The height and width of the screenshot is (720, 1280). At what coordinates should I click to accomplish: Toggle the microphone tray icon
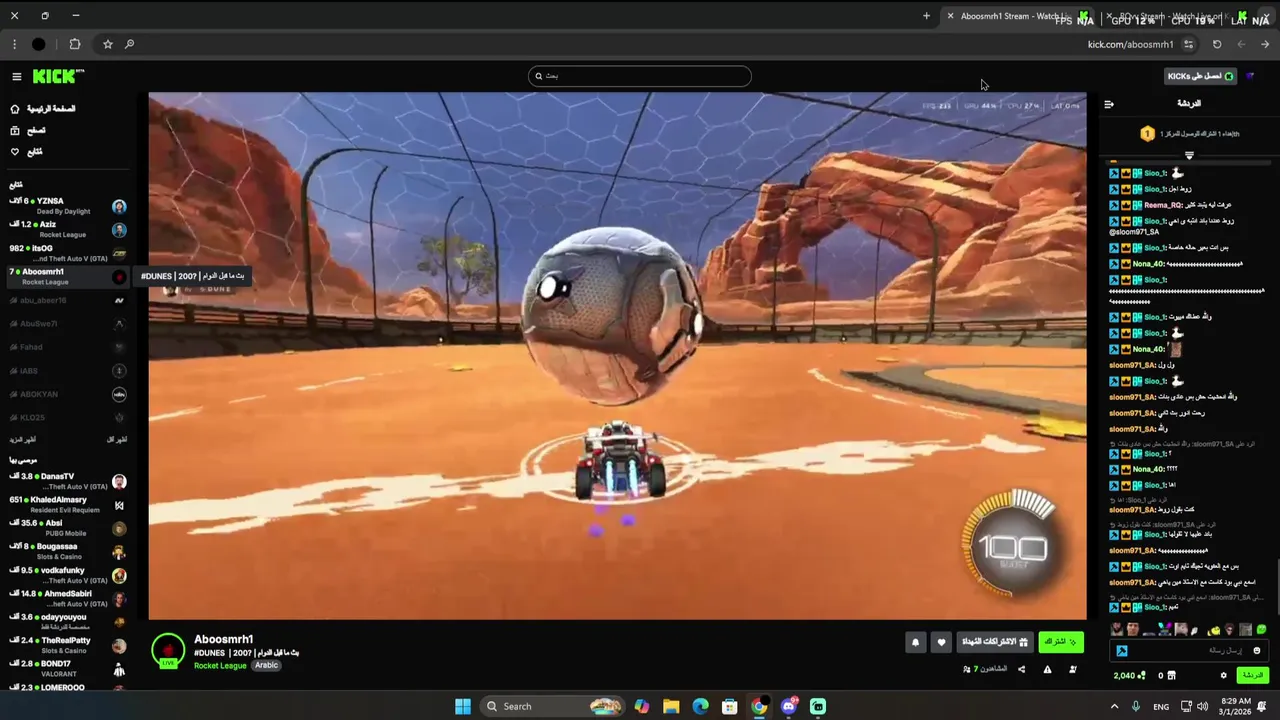pos(1135,706)
